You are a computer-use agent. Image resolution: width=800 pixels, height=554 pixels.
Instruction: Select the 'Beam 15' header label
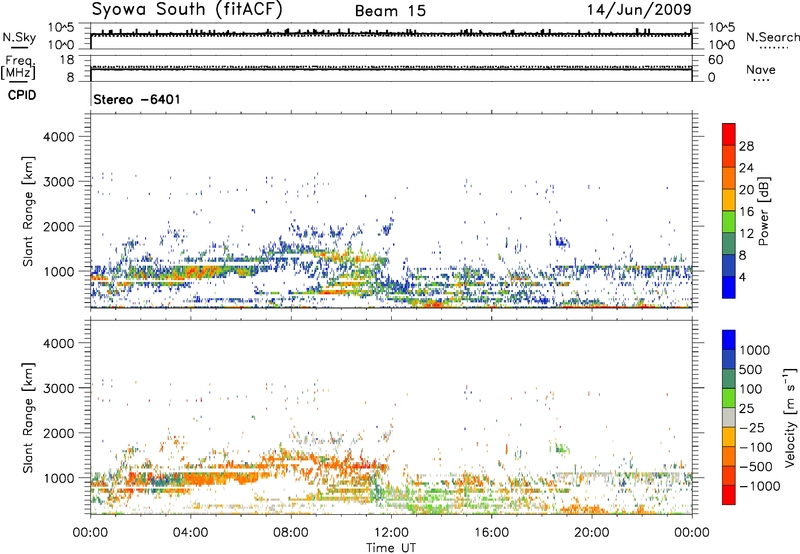[390, 11]
